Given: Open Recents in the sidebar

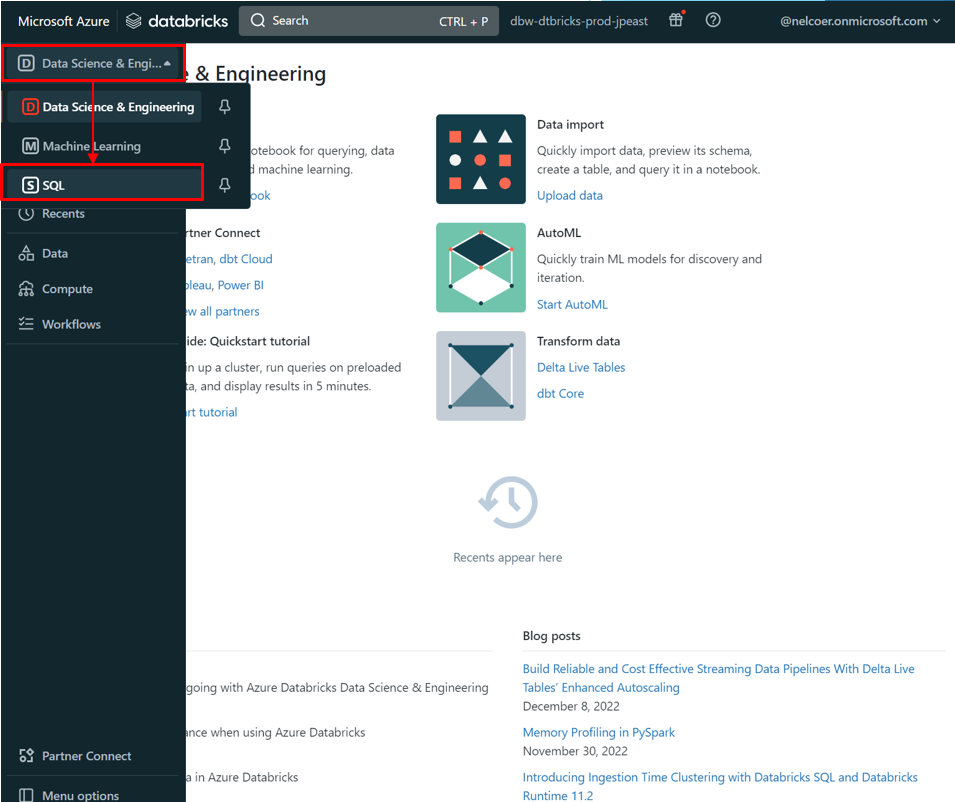Looking at the screenshot, I should [x=63, y=214].
